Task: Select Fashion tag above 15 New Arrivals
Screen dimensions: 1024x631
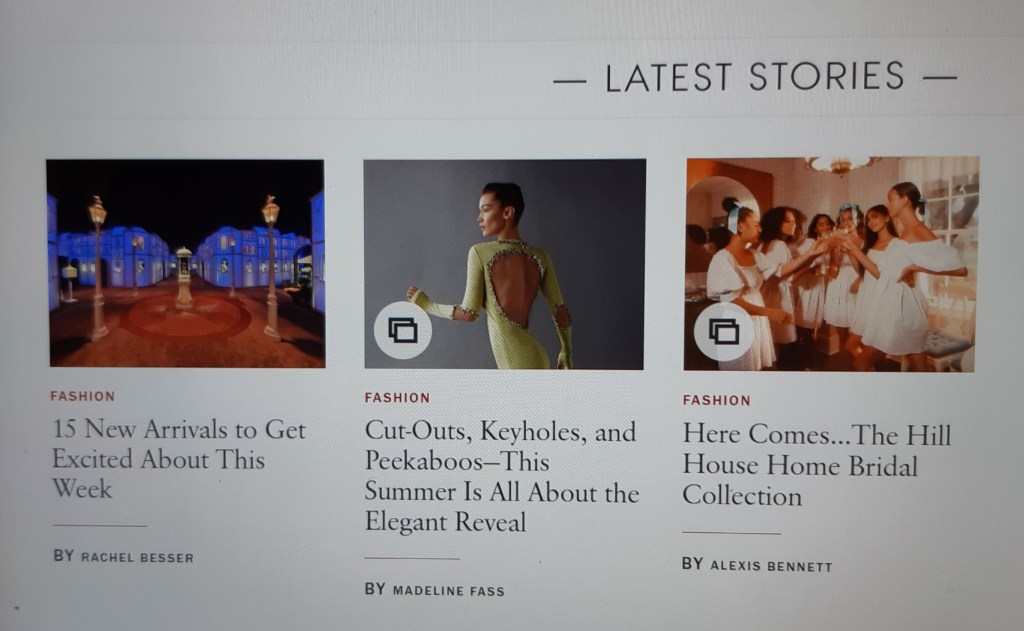Action: click(83, 396)
